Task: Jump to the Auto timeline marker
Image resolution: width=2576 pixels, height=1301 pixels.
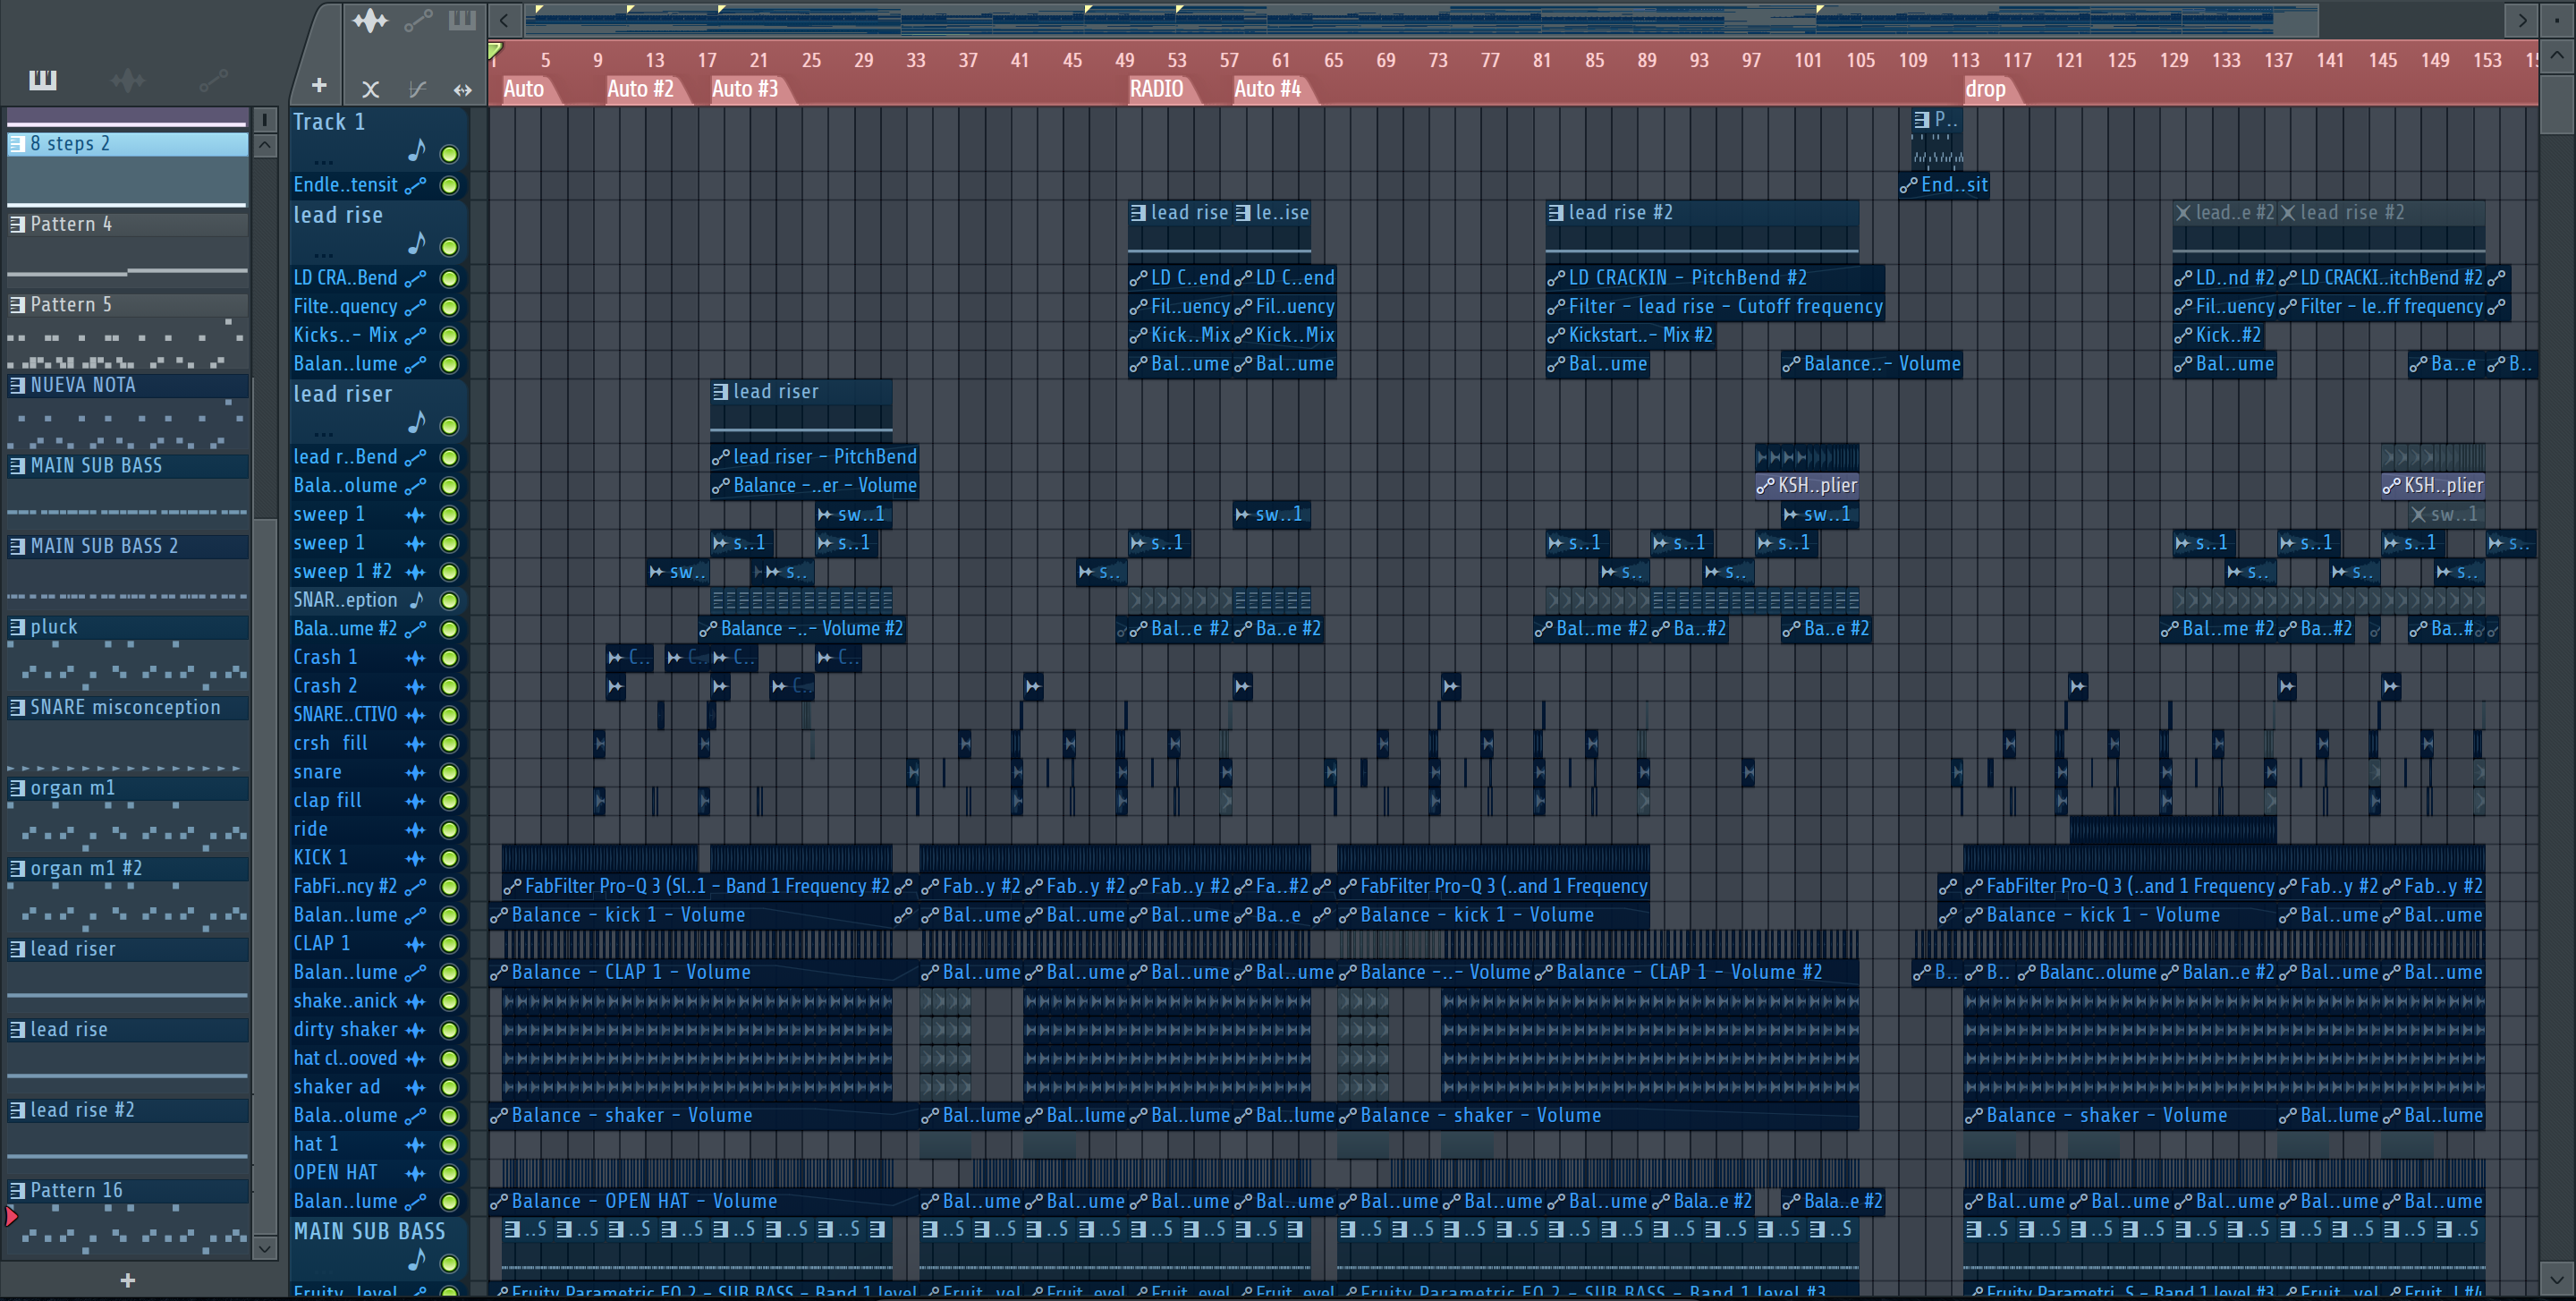Action: (x=523, y=89)
